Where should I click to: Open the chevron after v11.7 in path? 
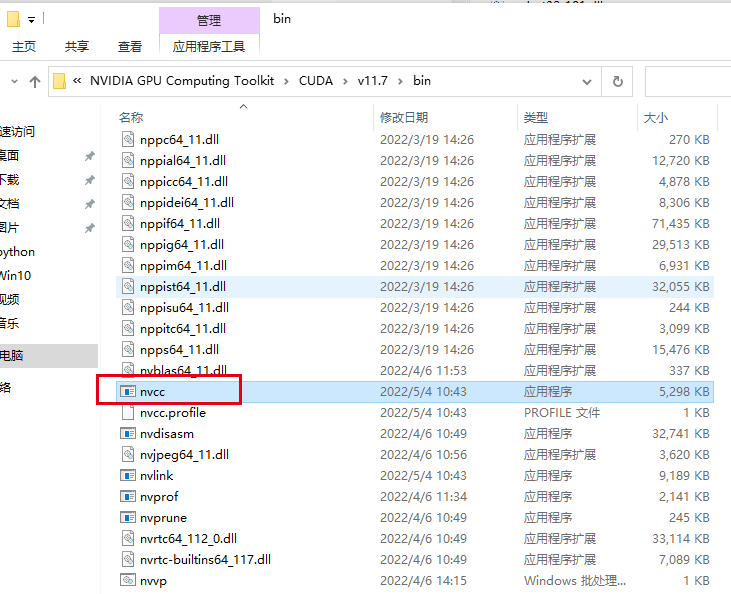tap(400, 82)
